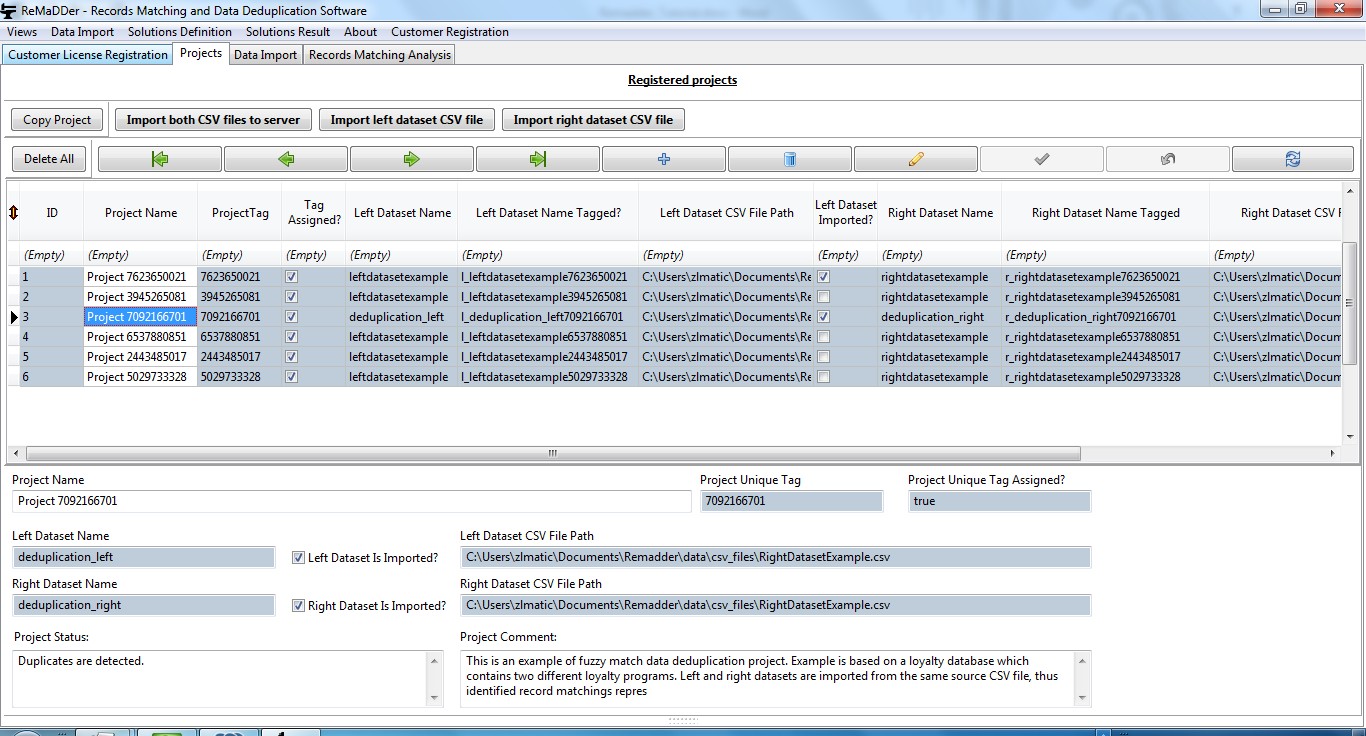This screenshot has height=736, width=1366.
Task: Add new project with plus icon
Action: click(x=664, y=159)
